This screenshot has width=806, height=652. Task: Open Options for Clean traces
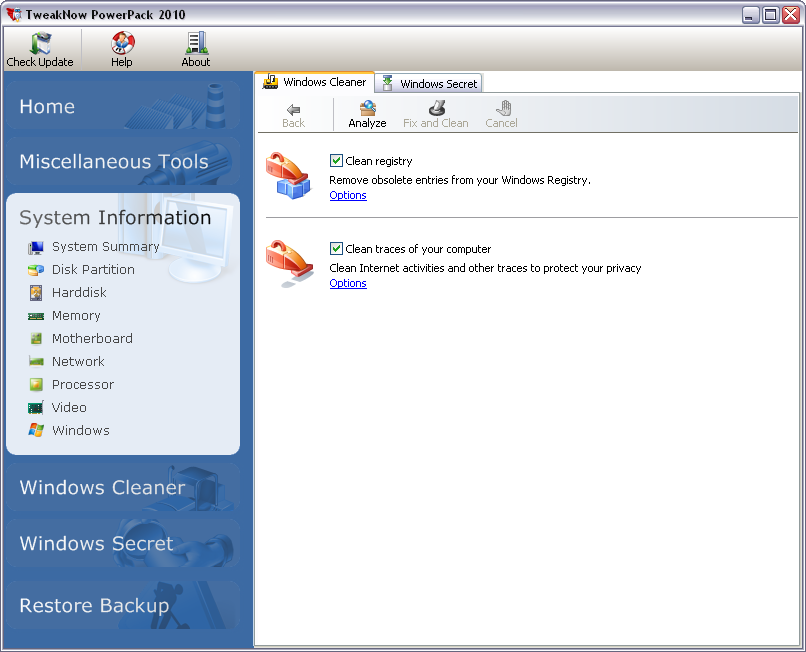point(348,283)
